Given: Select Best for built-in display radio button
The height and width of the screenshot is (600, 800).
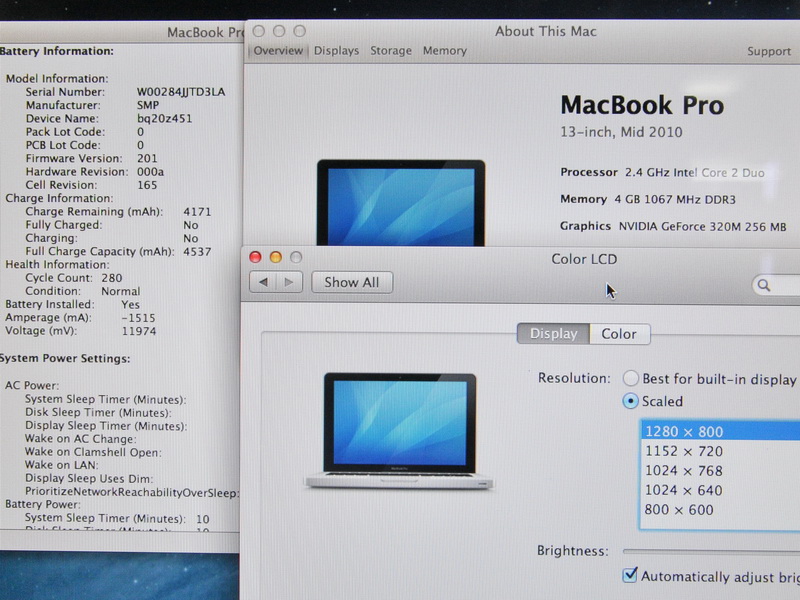Looking at the screenshot, I should 631,379.
